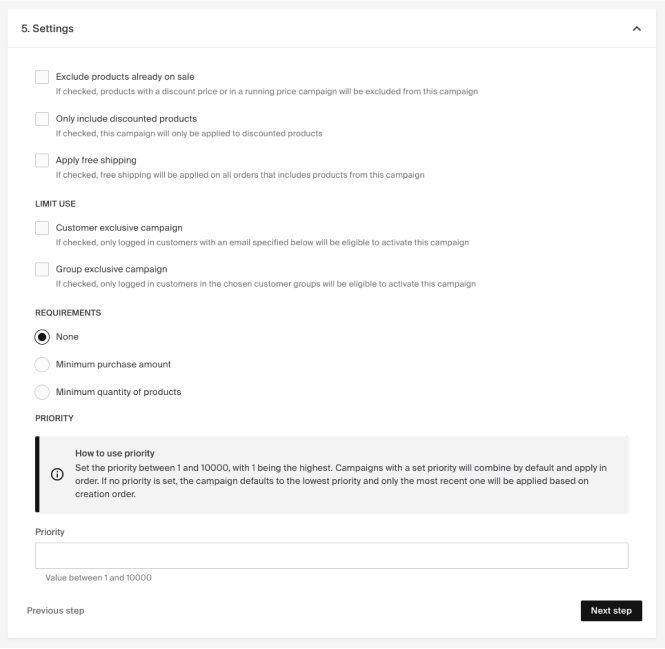Click the Customer exclusive campaign label text
Screen dimensions: 665x649
(x=119, y=228)
